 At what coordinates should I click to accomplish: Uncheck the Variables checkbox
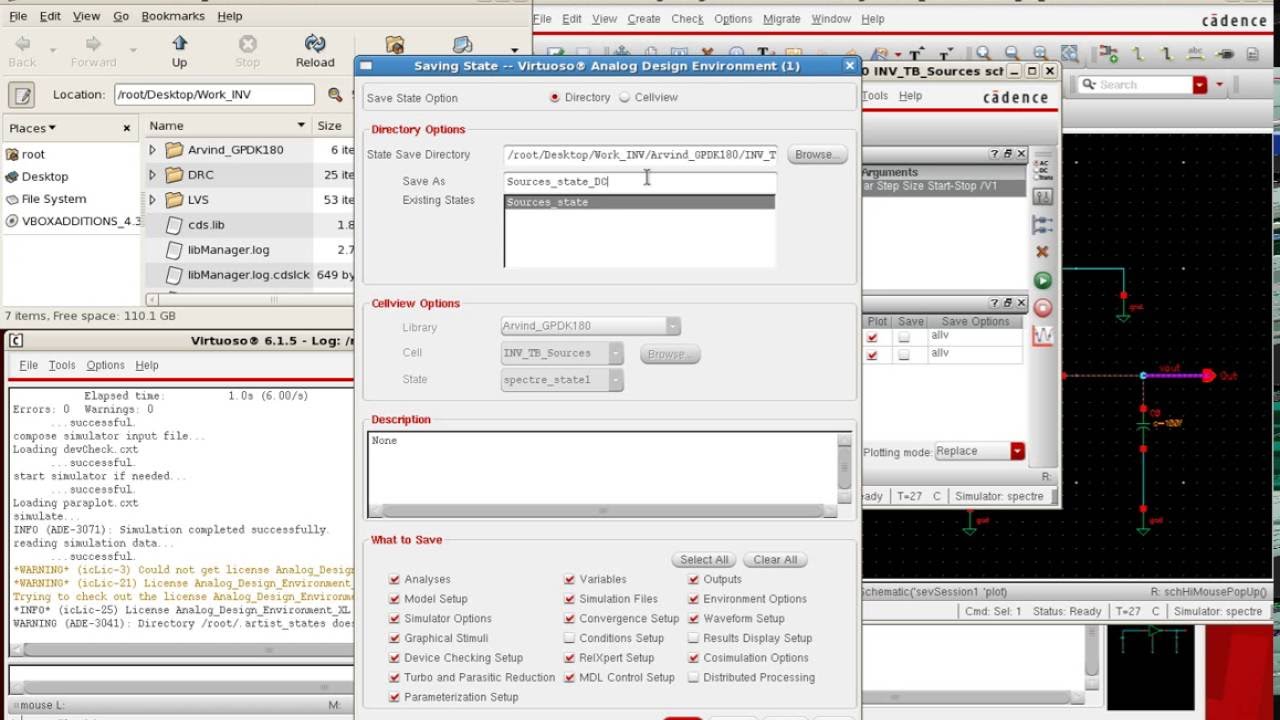pyautogui.click(x=569, y=579)
